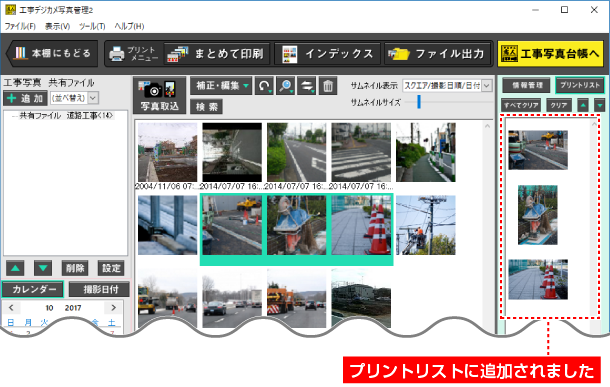Move print list item down

tap(599, 105)
